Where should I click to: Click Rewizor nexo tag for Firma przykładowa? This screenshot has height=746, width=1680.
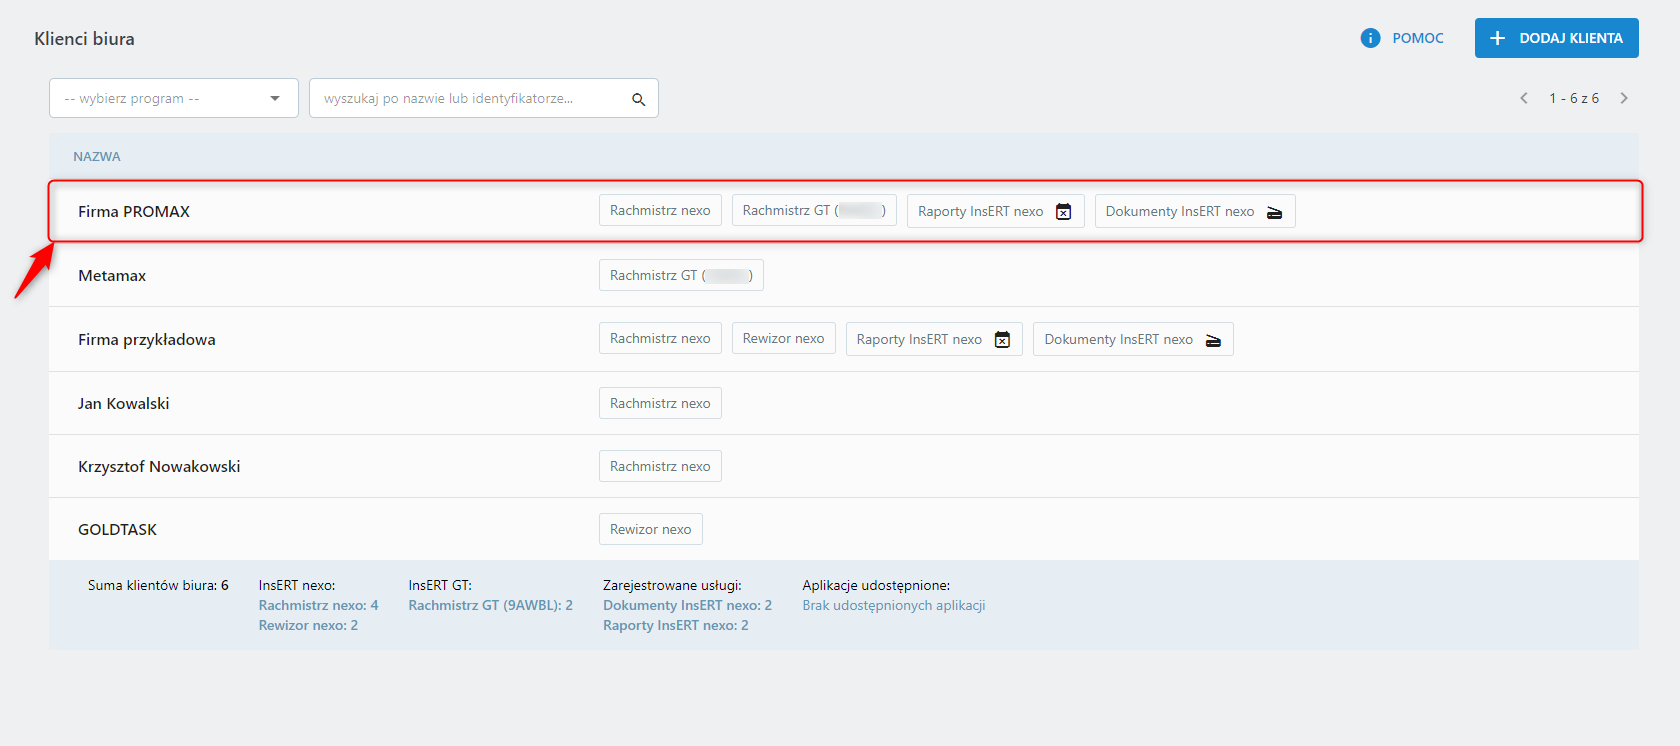click(x=784, y=338)
